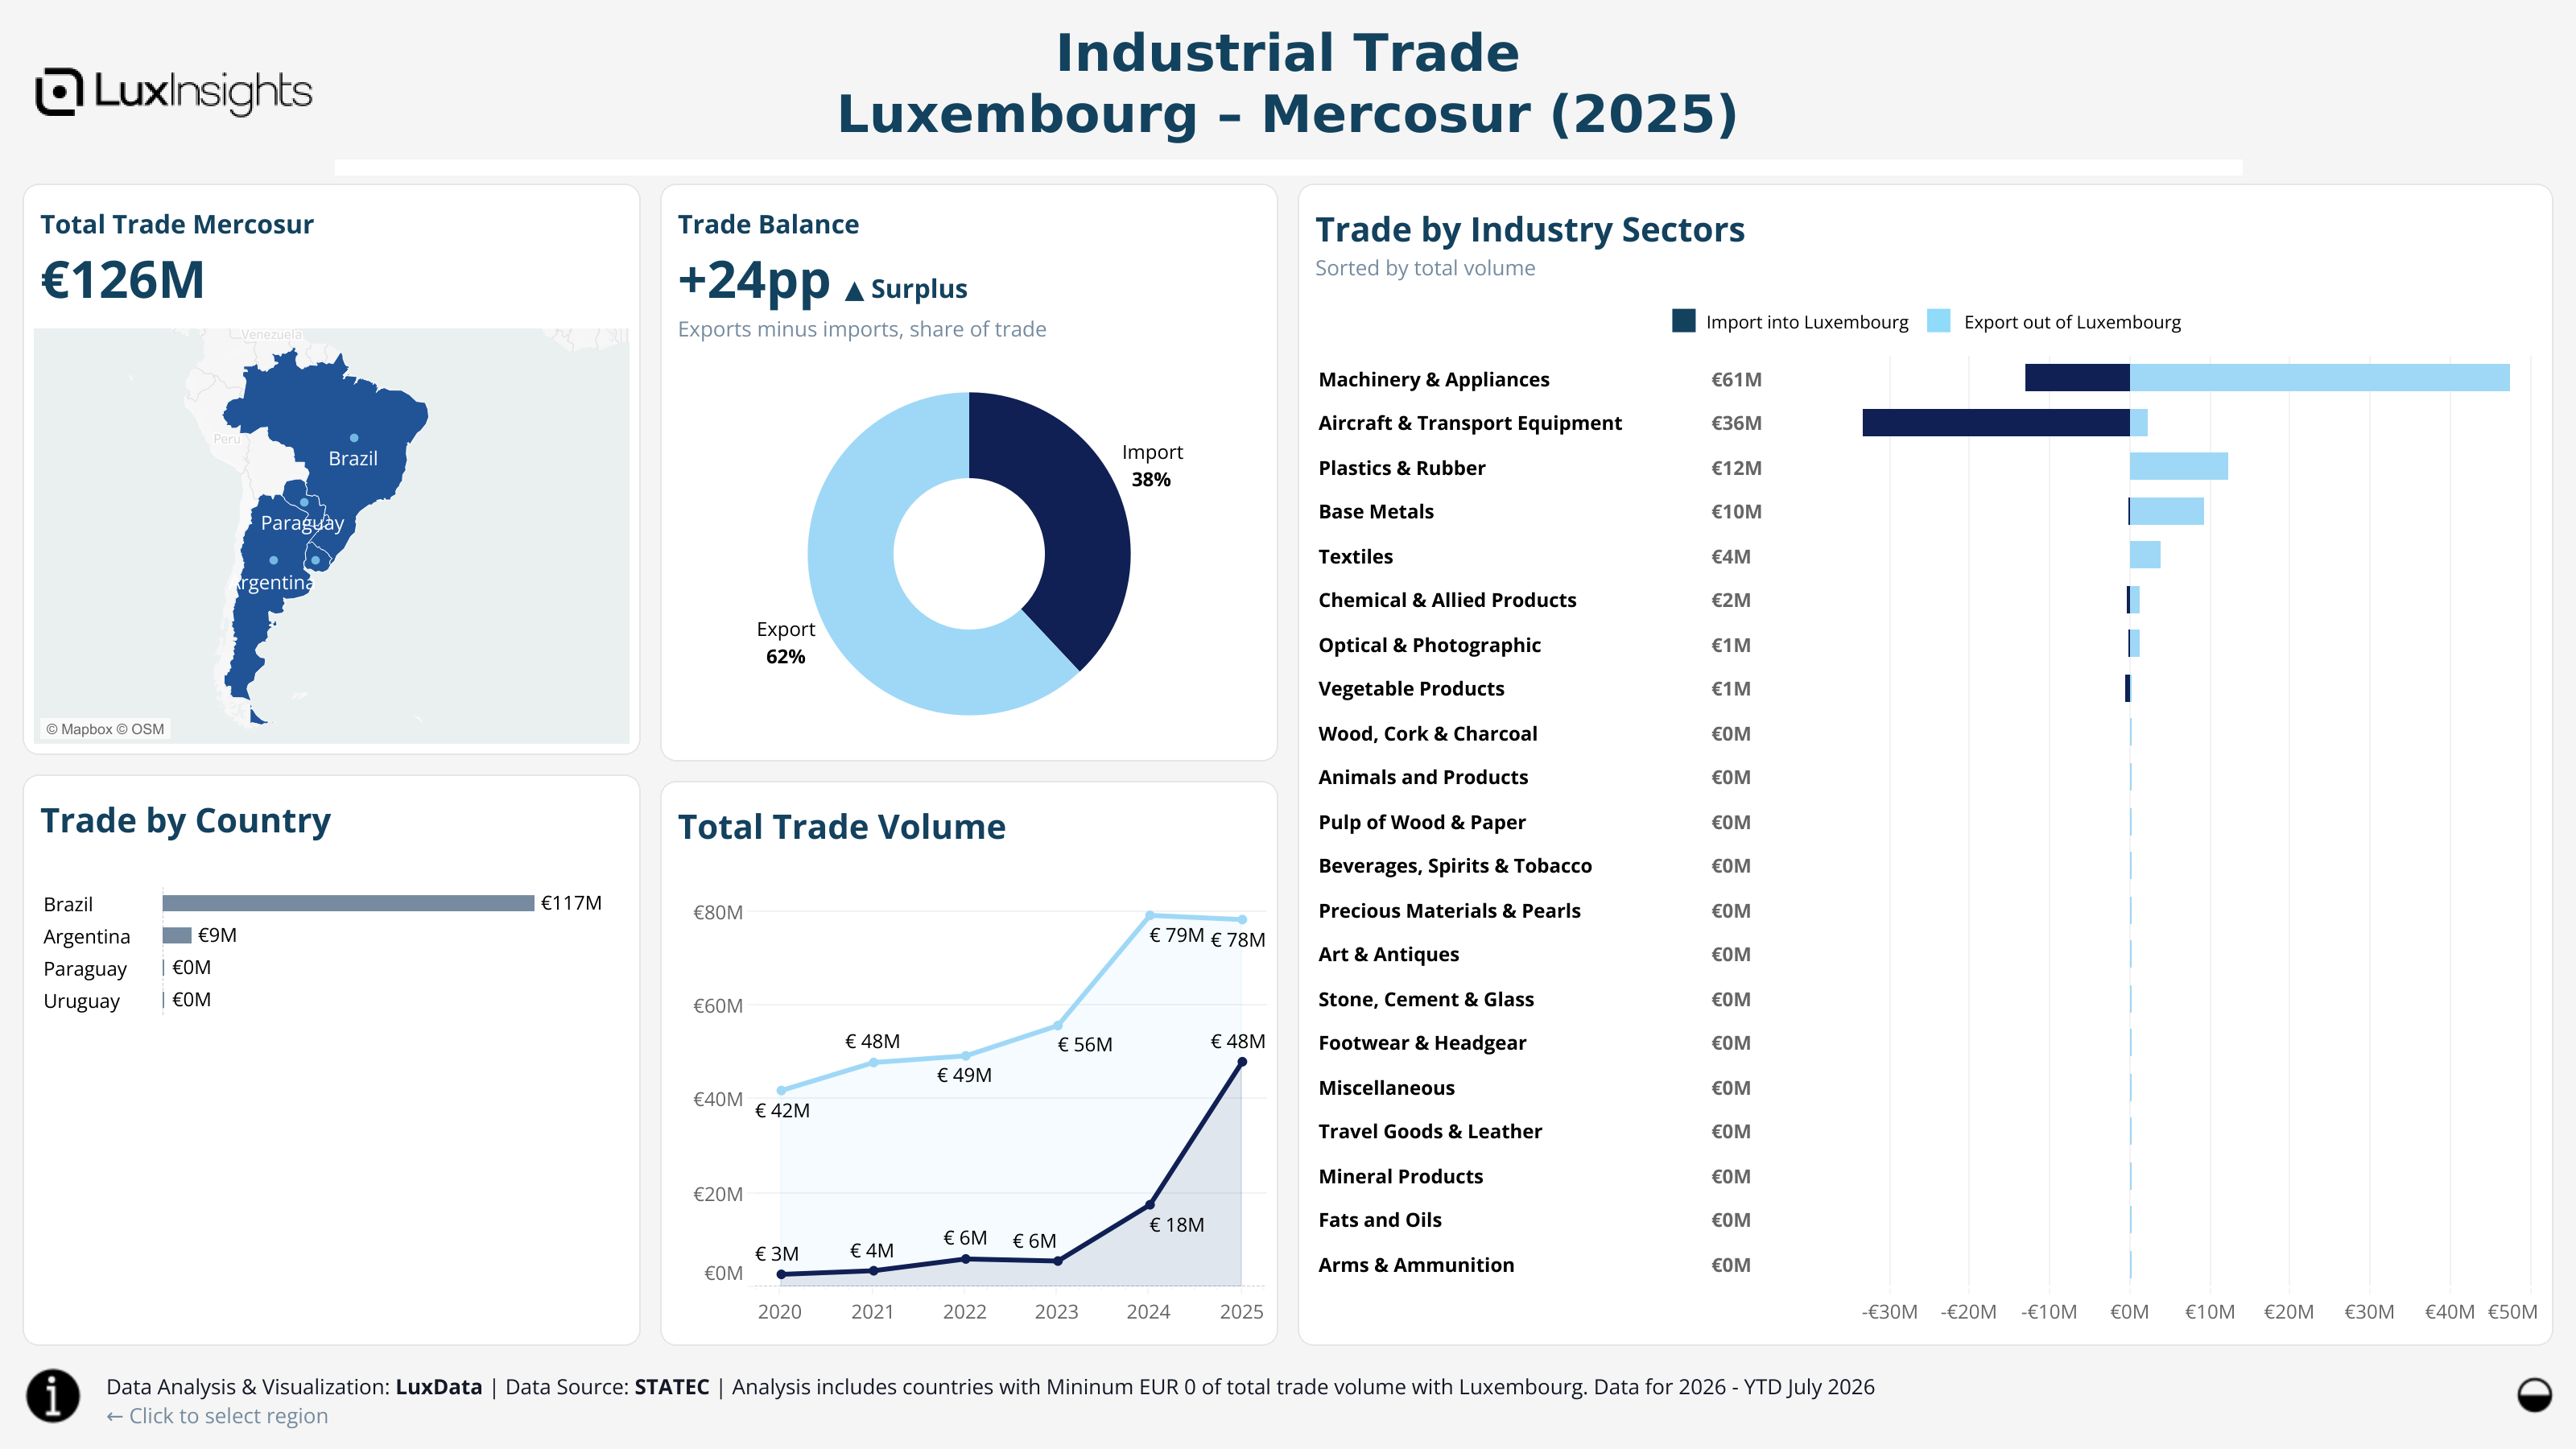Click the 2024 export point € 79M
2576x1449 pixels.
pyautogui.click(x=1150, y=915)
